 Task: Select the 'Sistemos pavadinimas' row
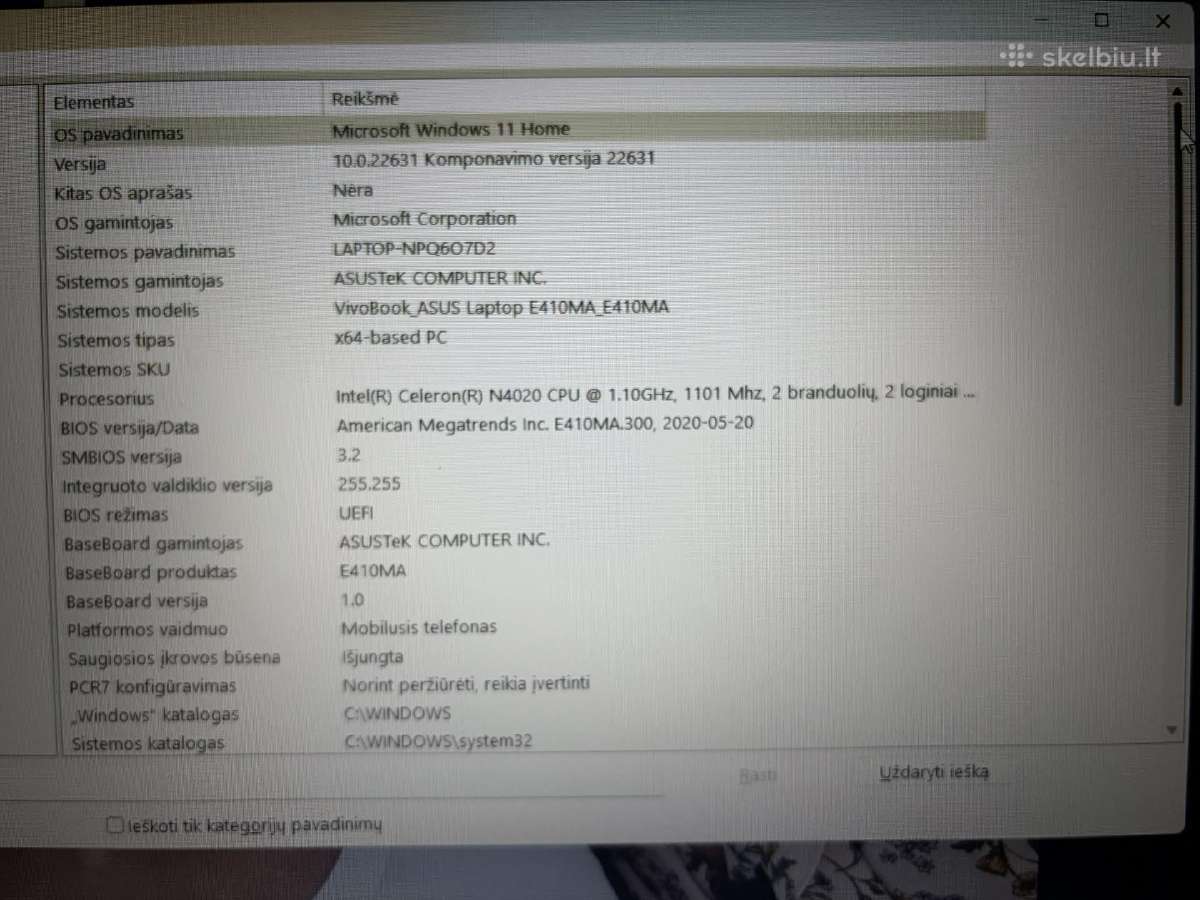coord(518,250)
